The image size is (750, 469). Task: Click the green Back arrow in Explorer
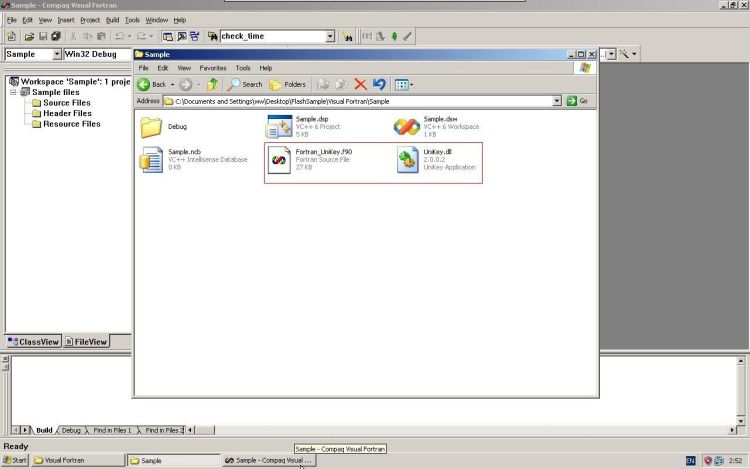pyautogui.click(x=143, y=85)
